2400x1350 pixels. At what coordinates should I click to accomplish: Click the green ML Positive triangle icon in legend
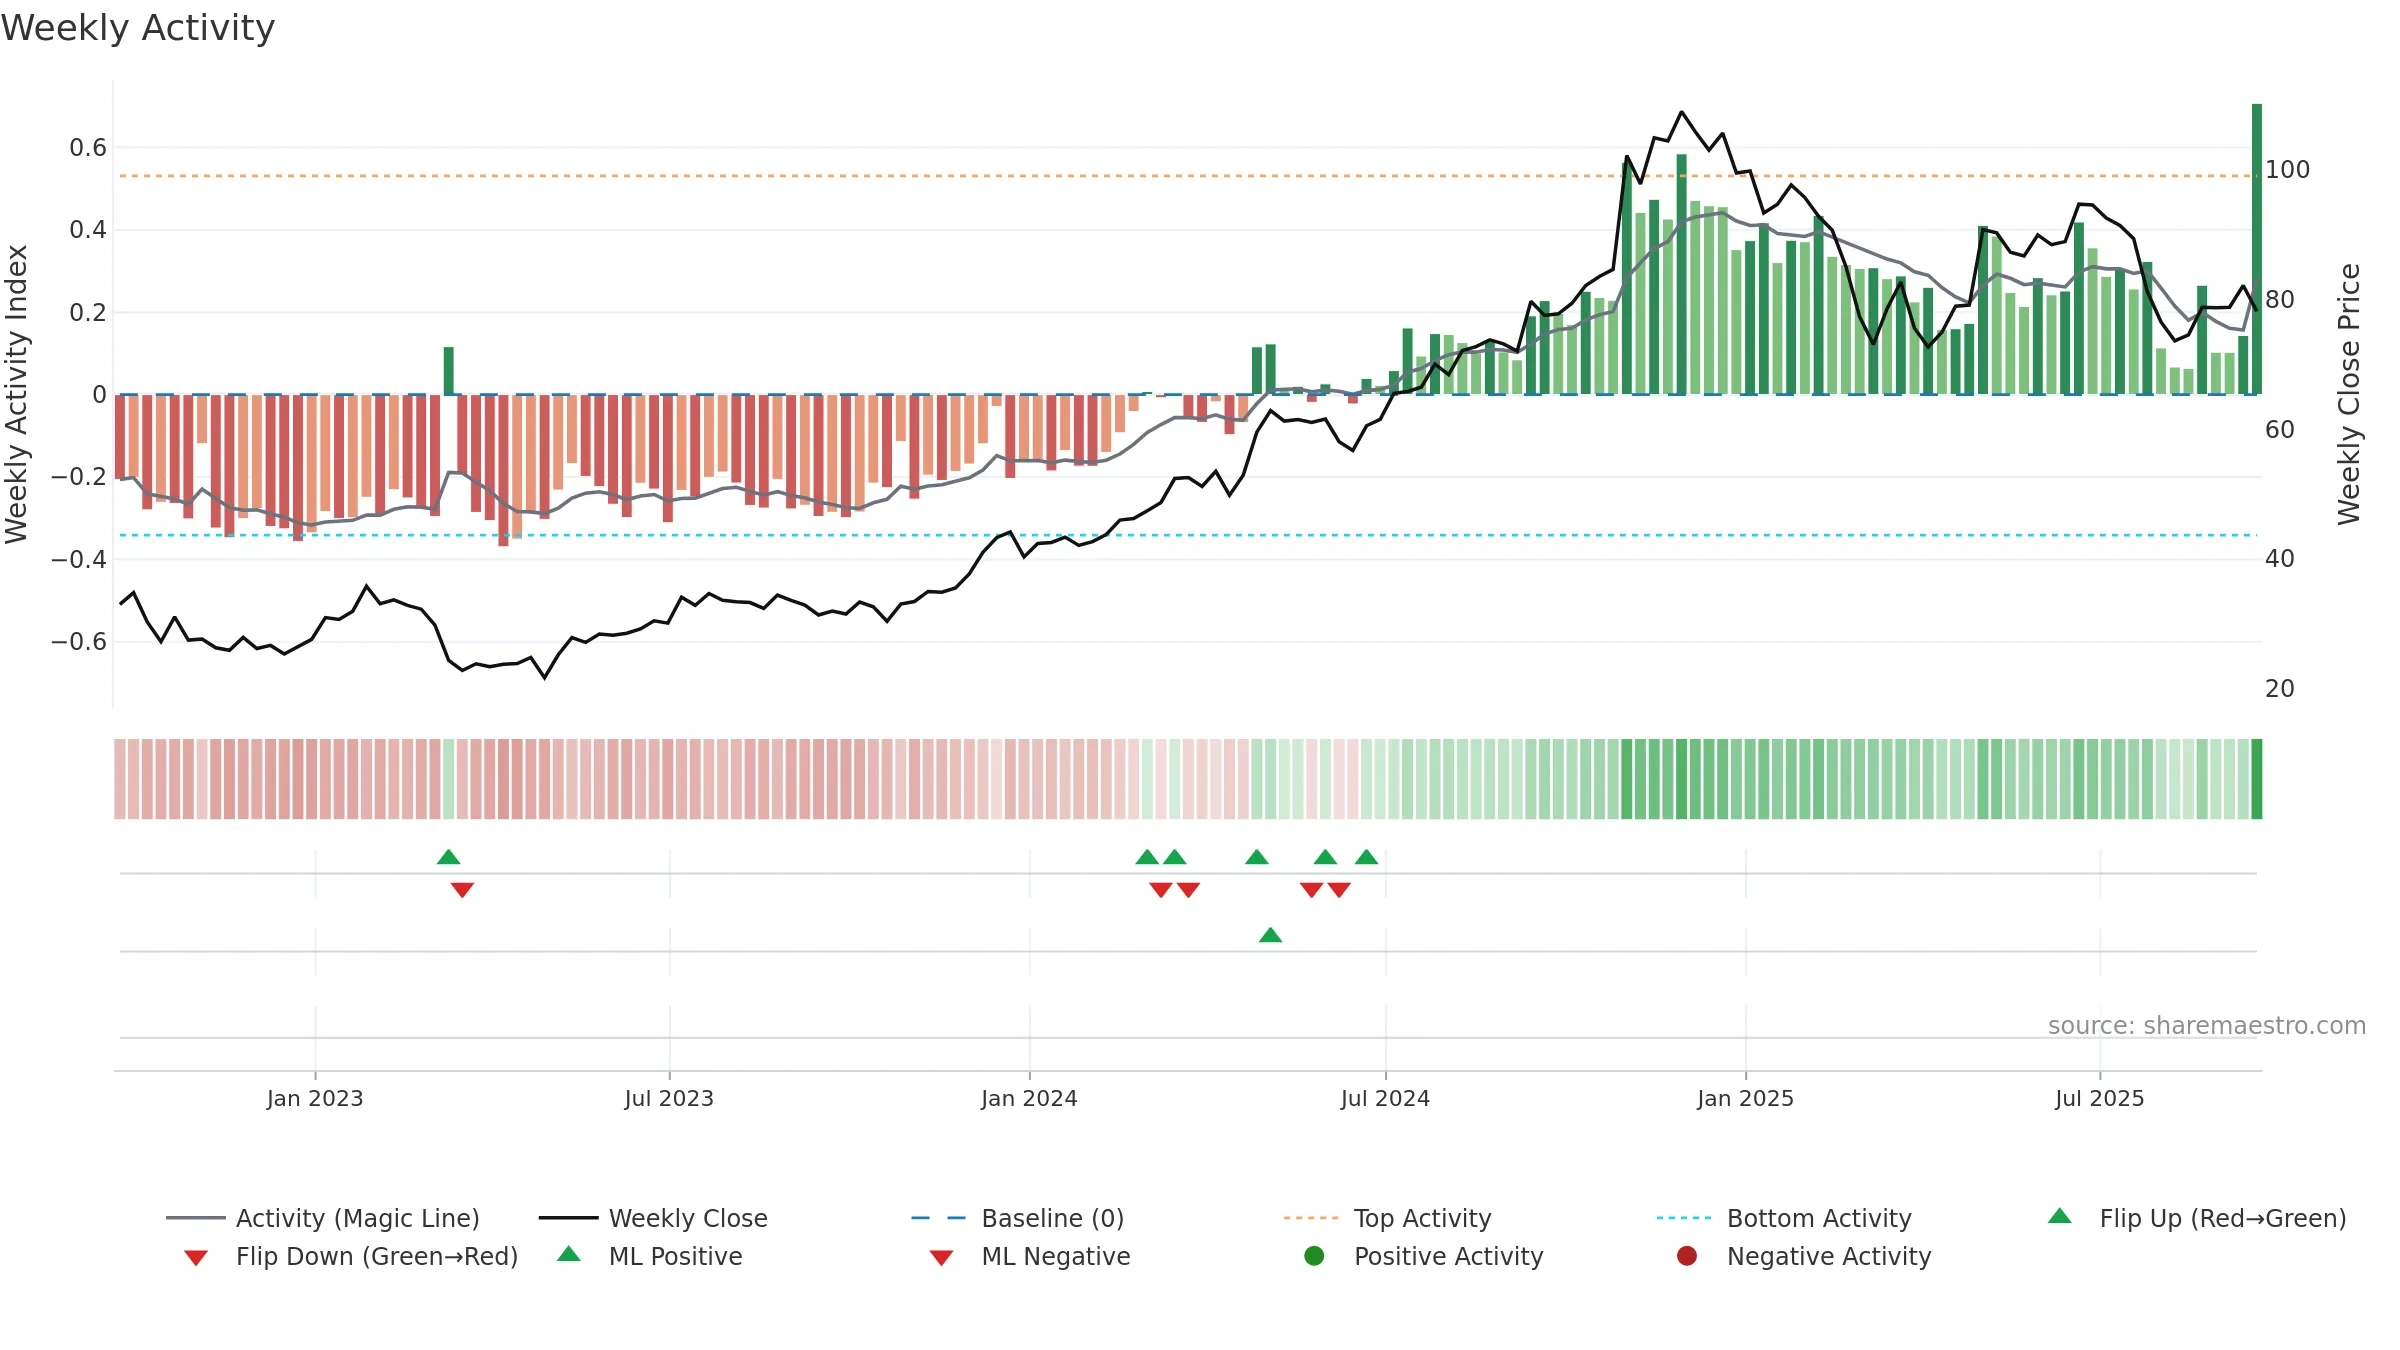coord(569,1254)
